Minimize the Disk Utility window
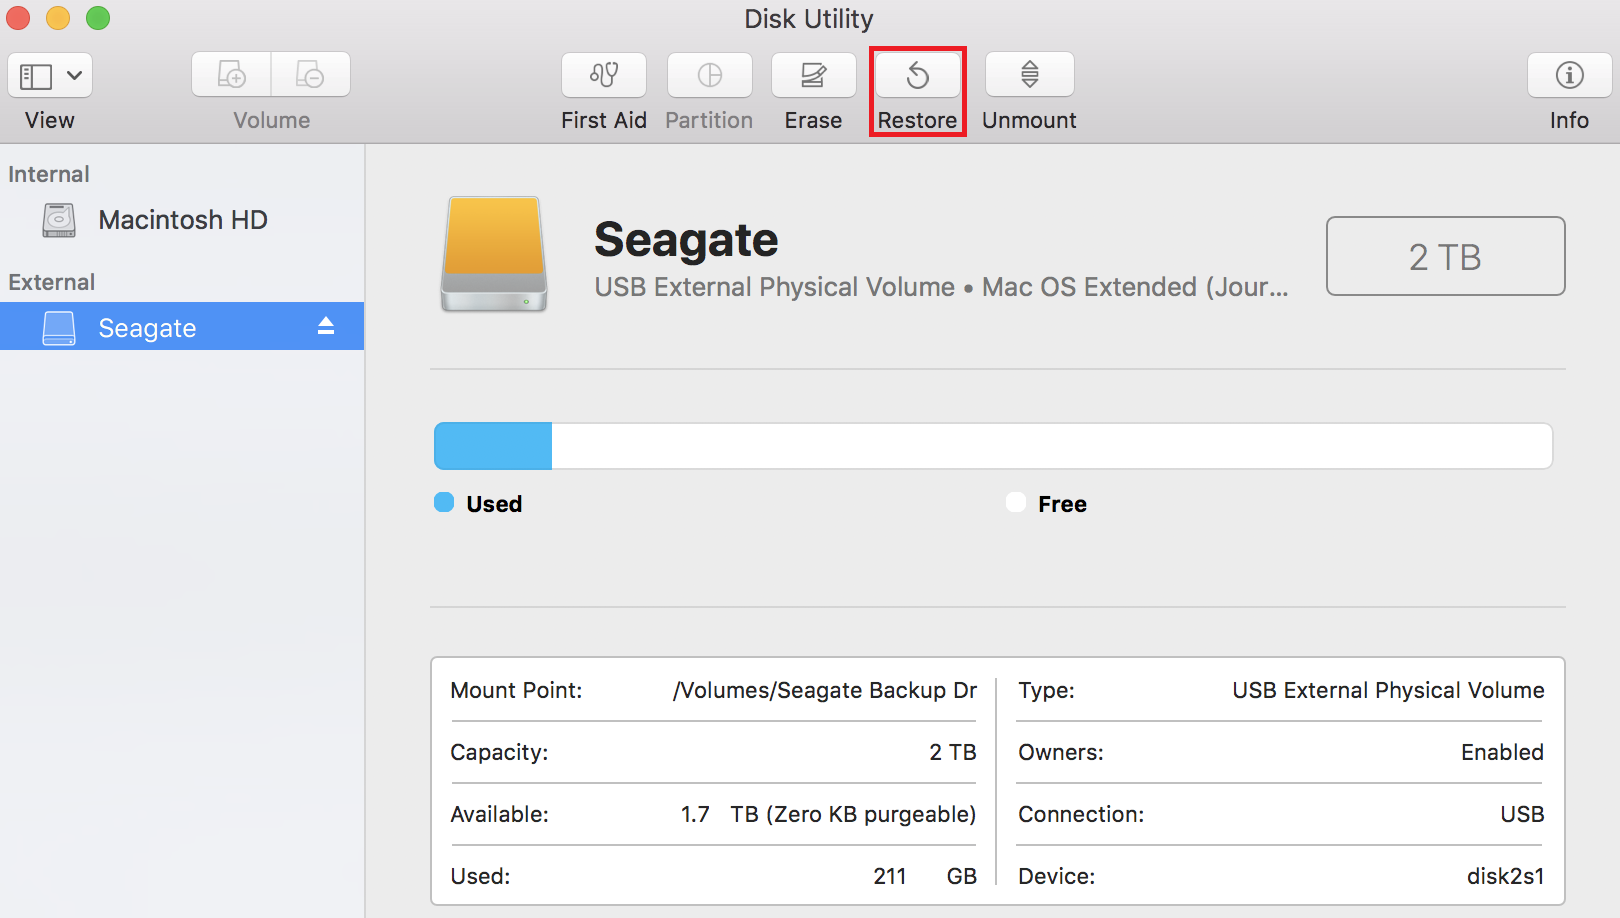 58,18
